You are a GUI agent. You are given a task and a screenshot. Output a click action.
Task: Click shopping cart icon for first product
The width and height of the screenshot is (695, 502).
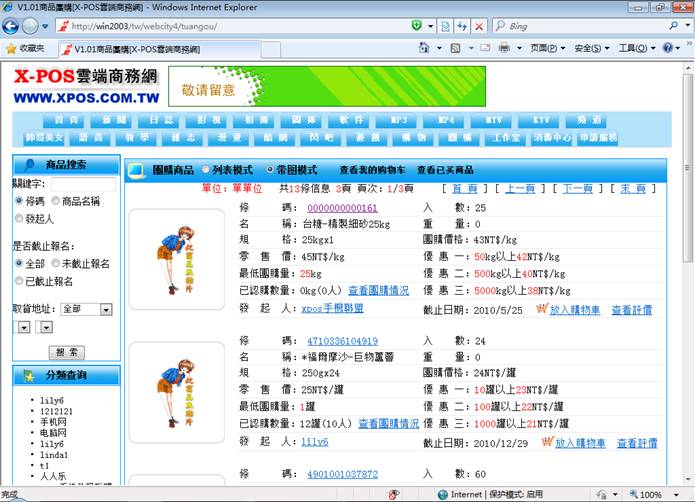(x=543, y=309)
